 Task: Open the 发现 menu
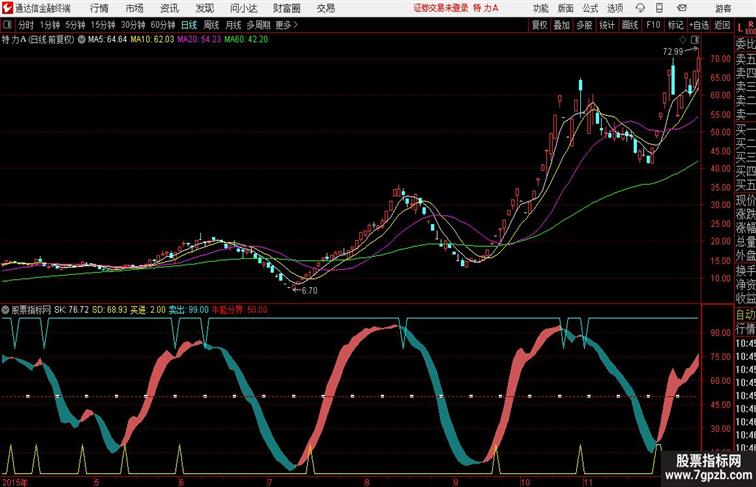coord(204,8)
